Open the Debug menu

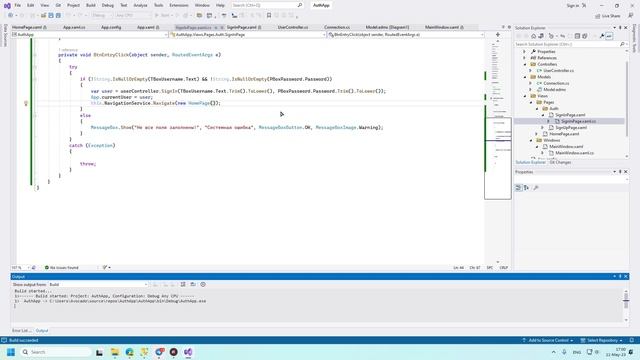[x=108, y=5]
